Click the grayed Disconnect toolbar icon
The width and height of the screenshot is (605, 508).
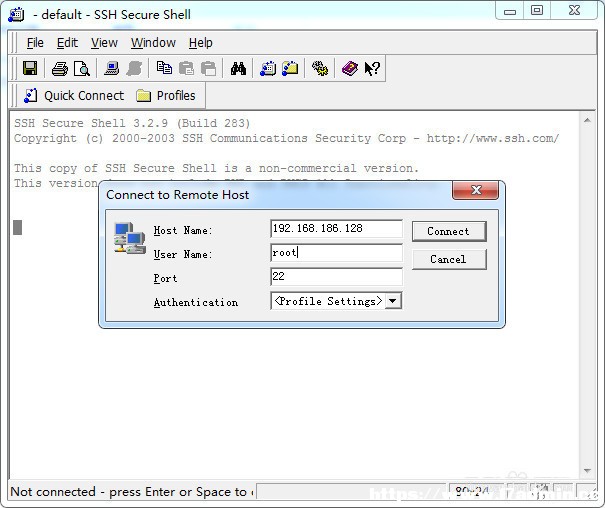[134, 69]
